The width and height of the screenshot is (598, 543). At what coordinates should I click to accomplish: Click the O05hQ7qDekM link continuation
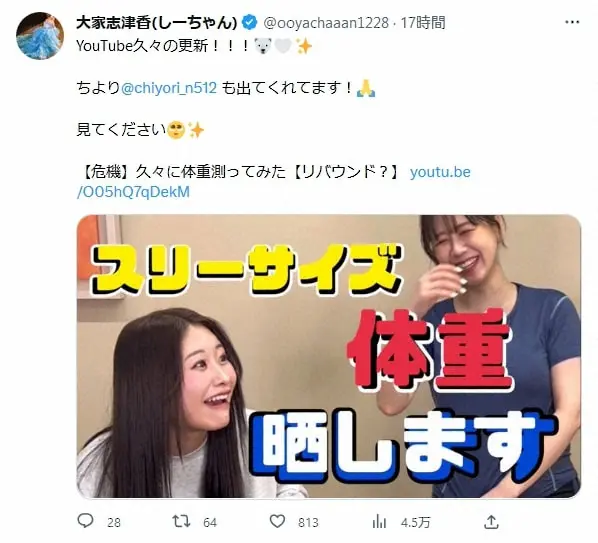click(x=133, y=192)
